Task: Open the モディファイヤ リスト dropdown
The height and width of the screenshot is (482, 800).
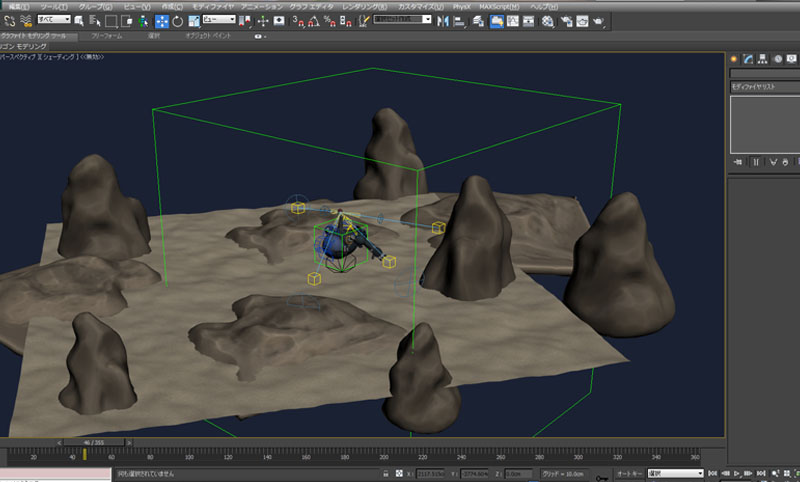Action: tap(765, 87)
